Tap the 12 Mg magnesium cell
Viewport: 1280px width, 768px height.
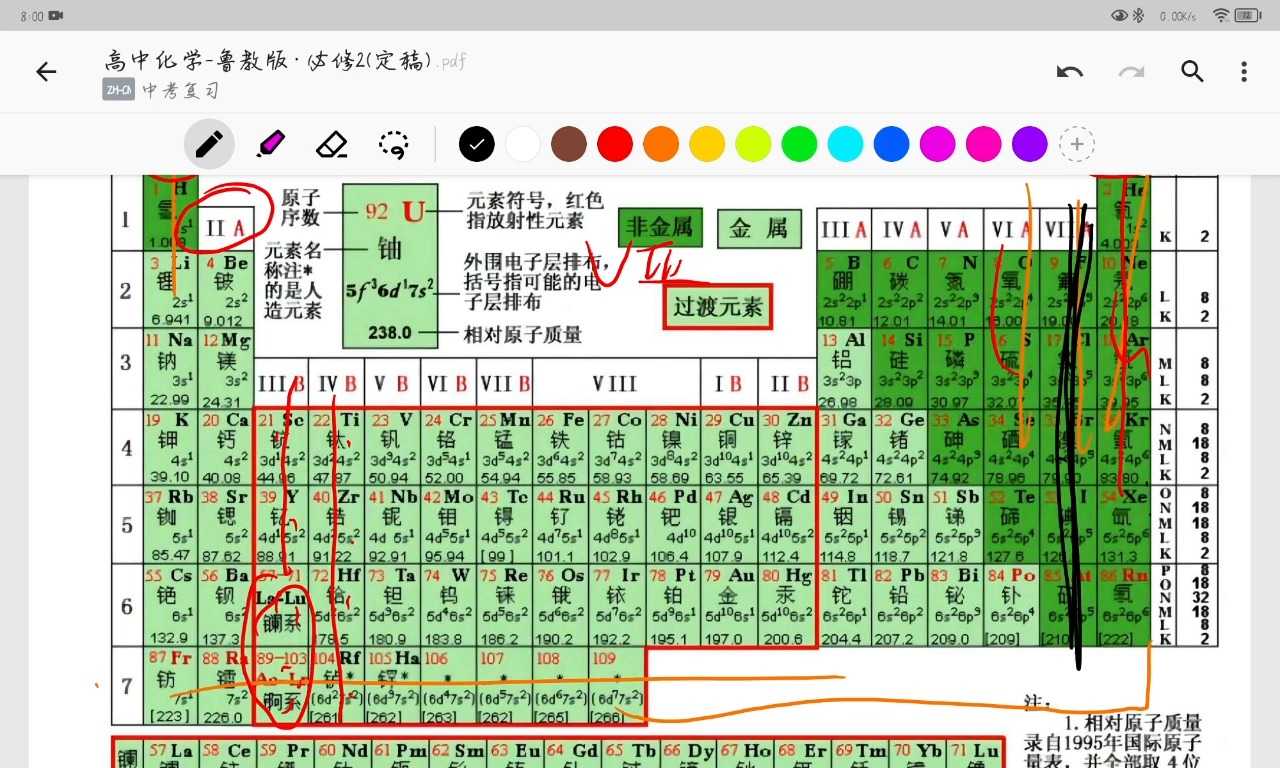225,368
